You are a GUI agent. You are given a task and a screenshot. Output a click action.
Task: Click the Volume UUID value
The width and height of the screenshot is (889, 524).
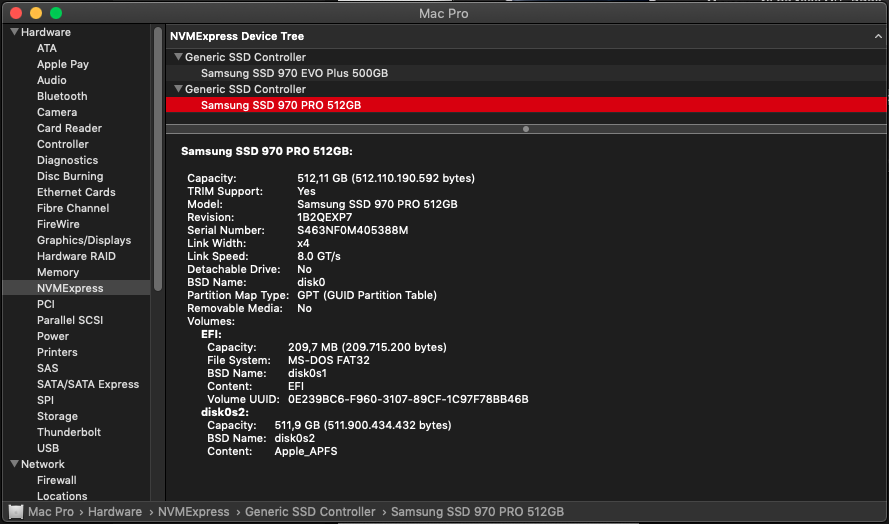pyautogui.click(x=408, y=399)
